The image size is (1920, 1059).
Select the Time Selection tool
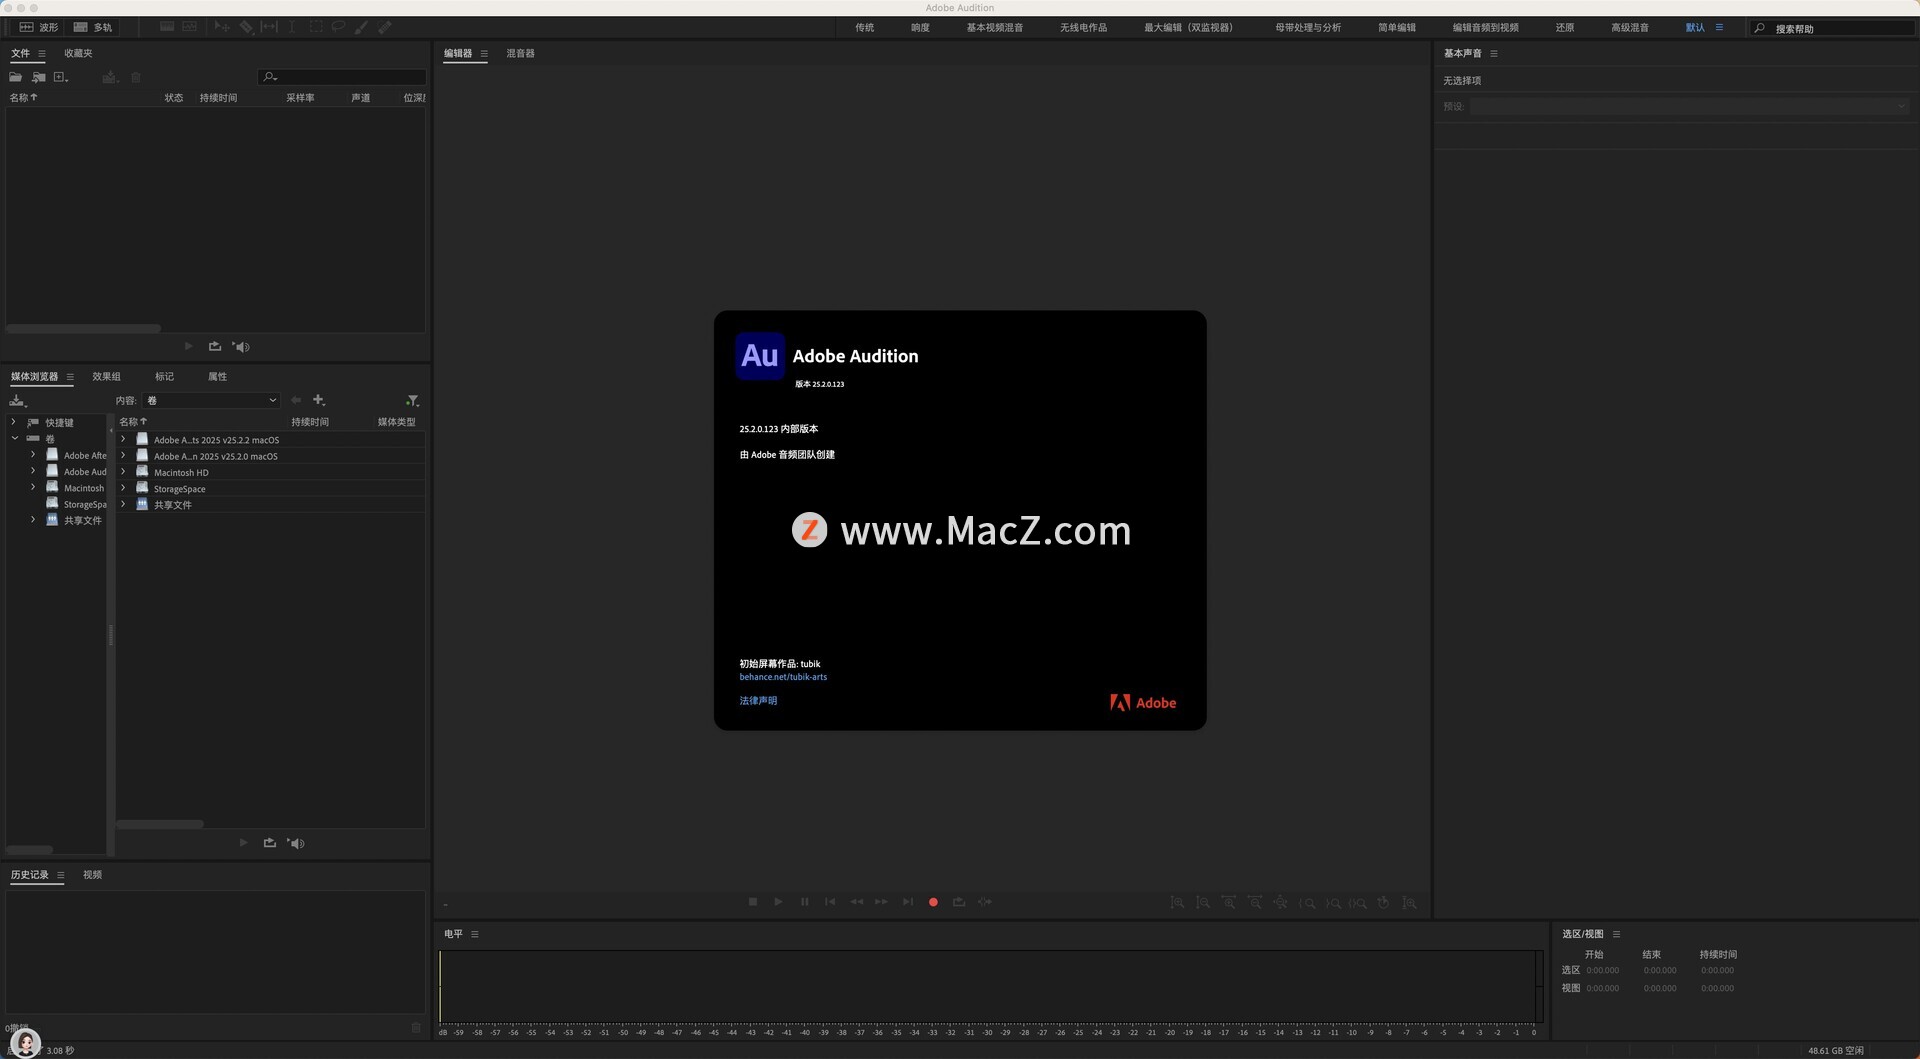pos(292,27)
